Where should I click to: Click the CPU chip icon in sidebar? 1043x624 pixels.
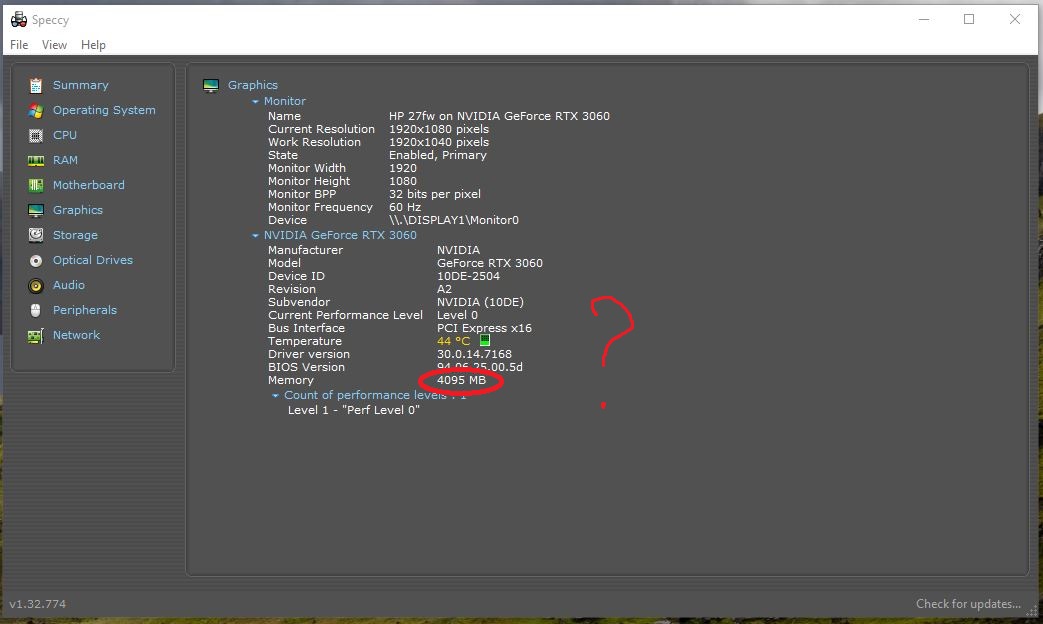(36, 135)
